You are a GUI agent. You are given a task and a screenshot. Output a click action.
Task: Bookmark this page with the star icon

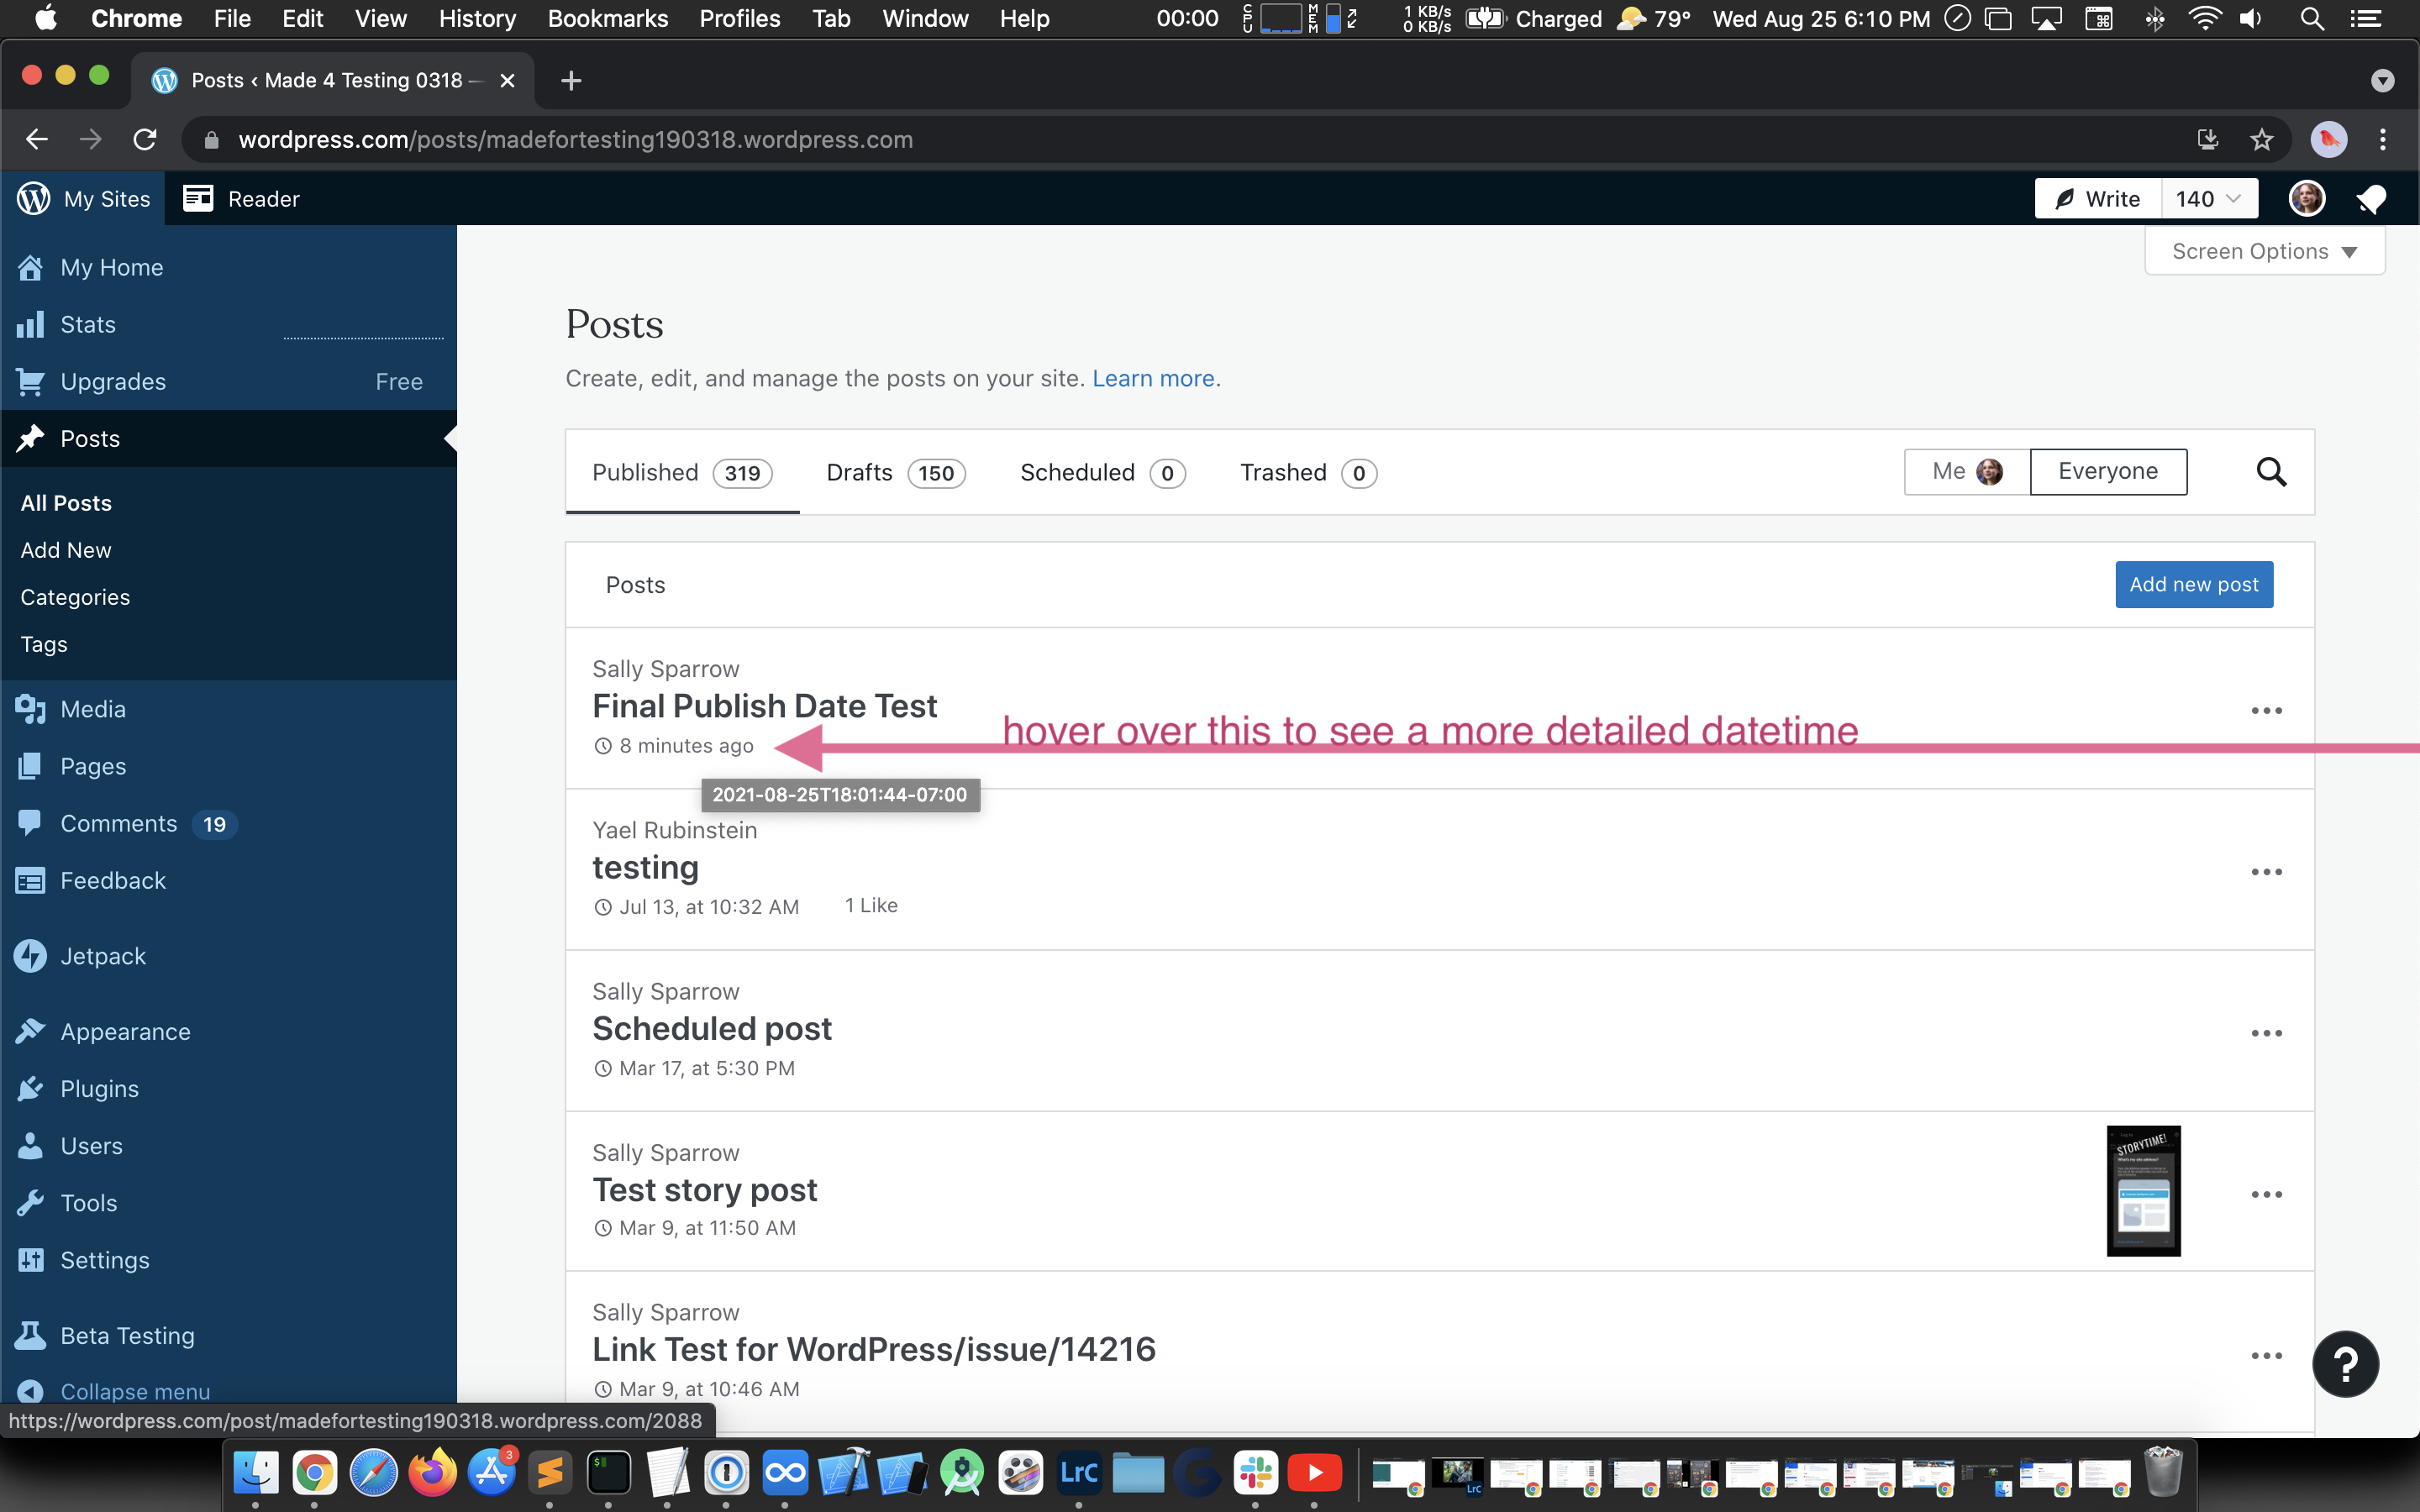point(2262,139)
